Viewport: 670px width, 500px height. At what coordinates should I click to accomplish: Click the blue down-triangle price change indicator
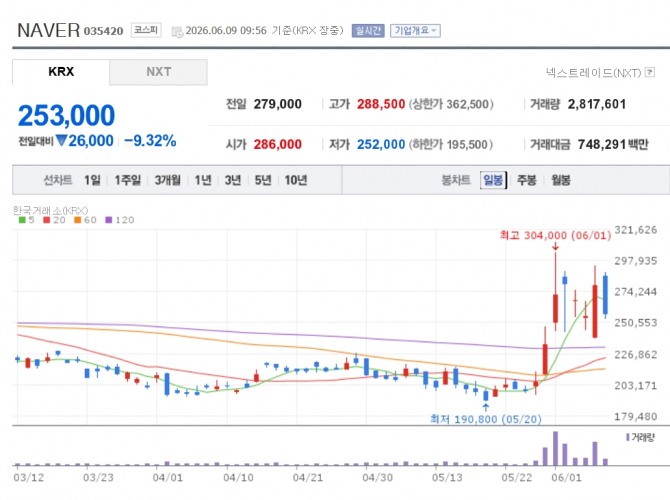(x=62, y=140)
